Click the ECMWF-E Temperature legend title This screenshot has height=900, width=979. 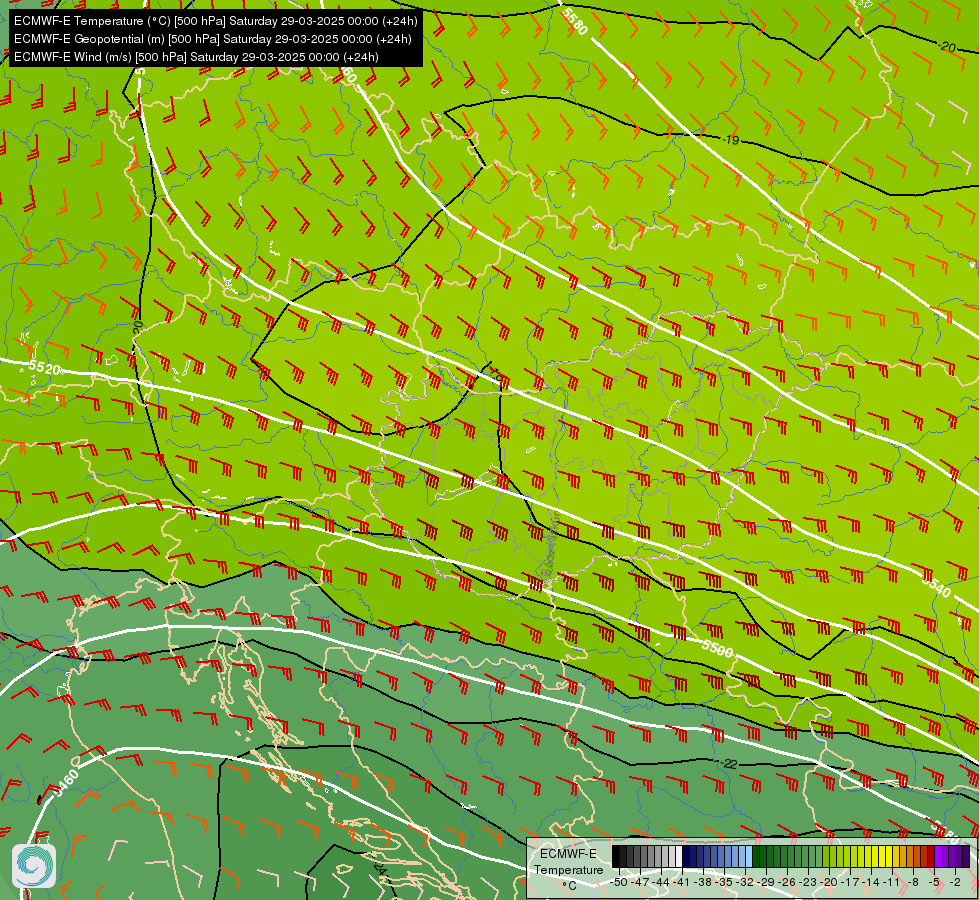click(569, 862)
